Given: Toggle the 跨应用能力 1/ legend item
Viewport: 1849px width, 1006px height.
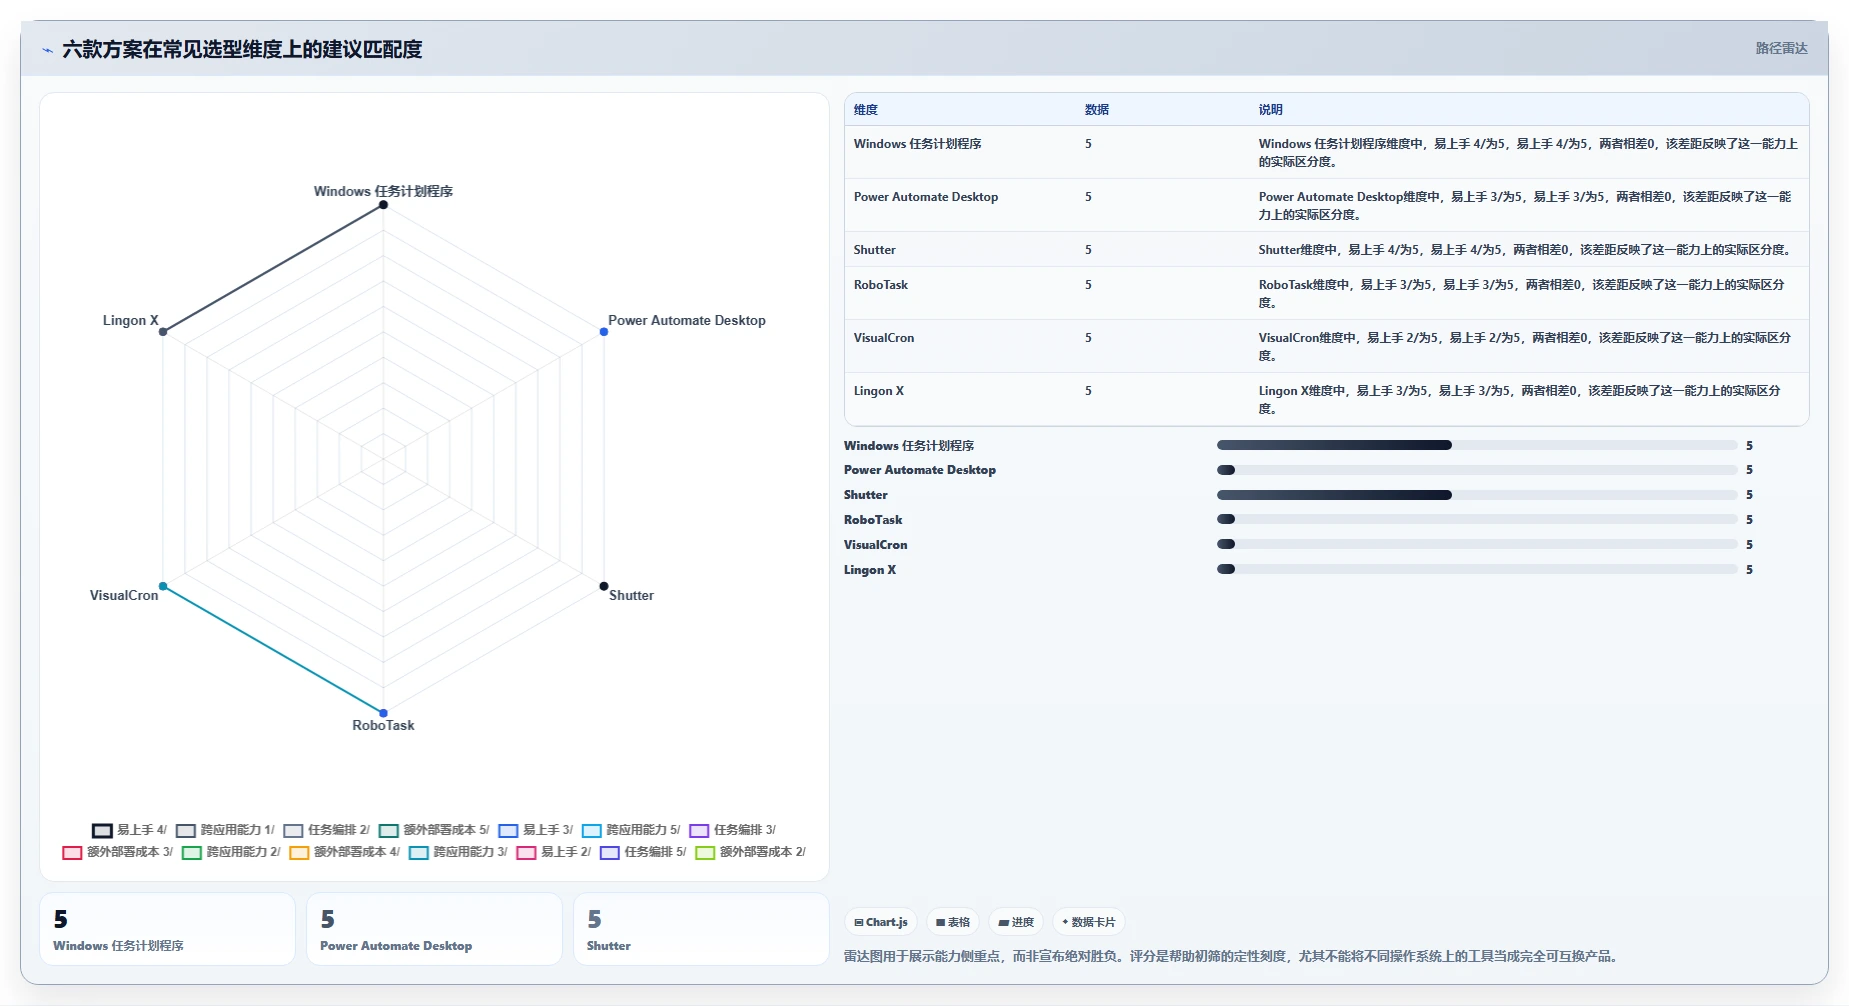Looking at the screenshot, I should tap(225, 830).
